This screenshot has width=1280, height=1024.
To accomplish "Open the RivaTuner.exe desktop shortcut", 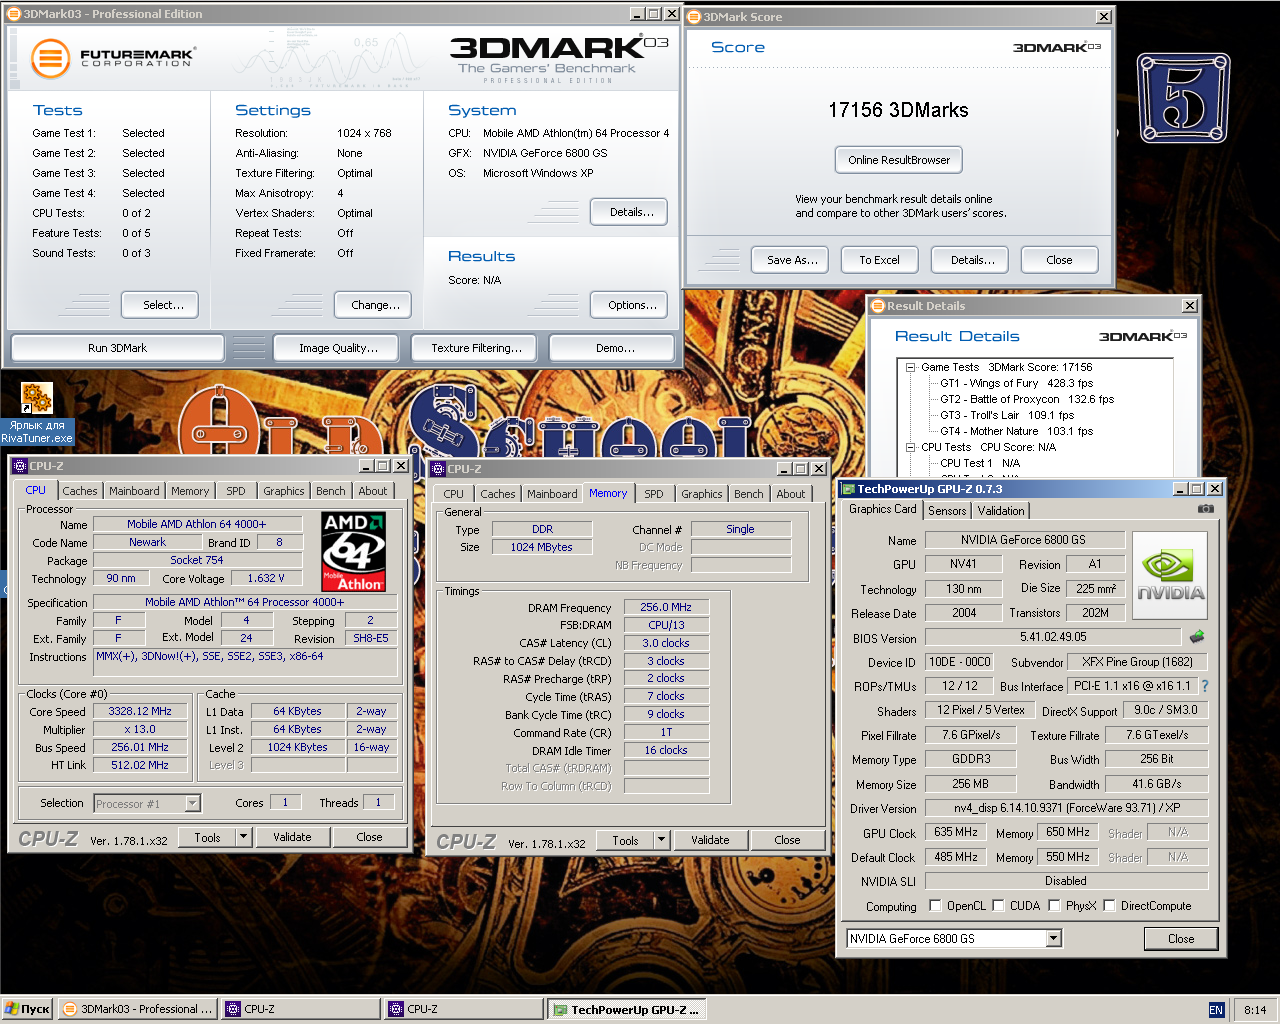I will point(37,413).
